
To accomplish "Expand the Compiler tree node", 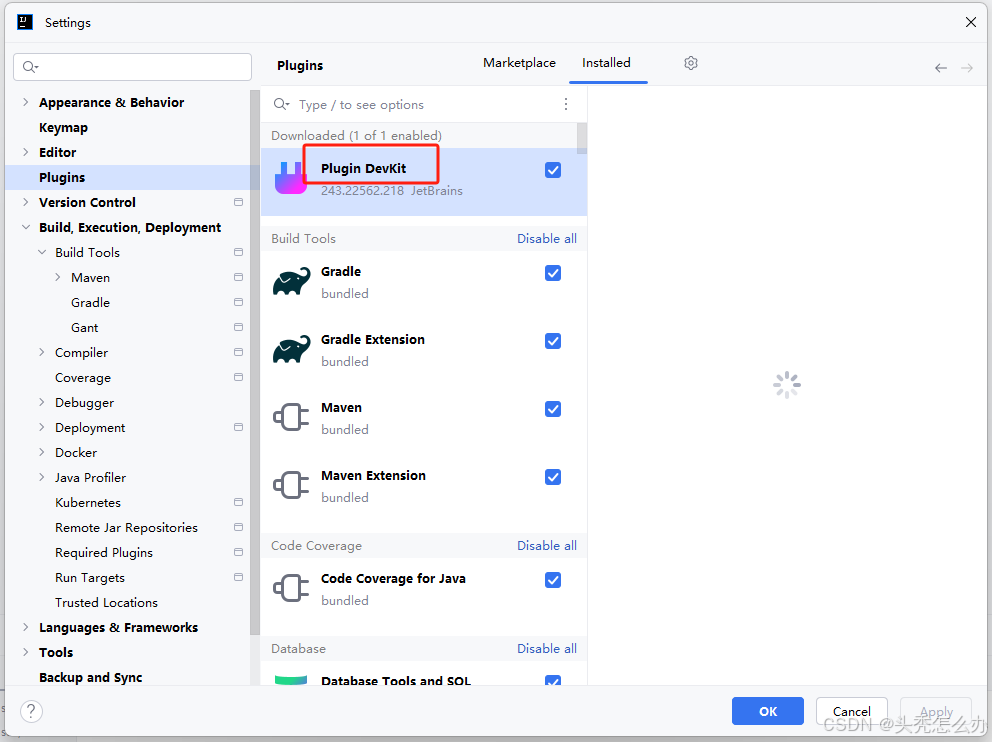I will tap(42, 352).
